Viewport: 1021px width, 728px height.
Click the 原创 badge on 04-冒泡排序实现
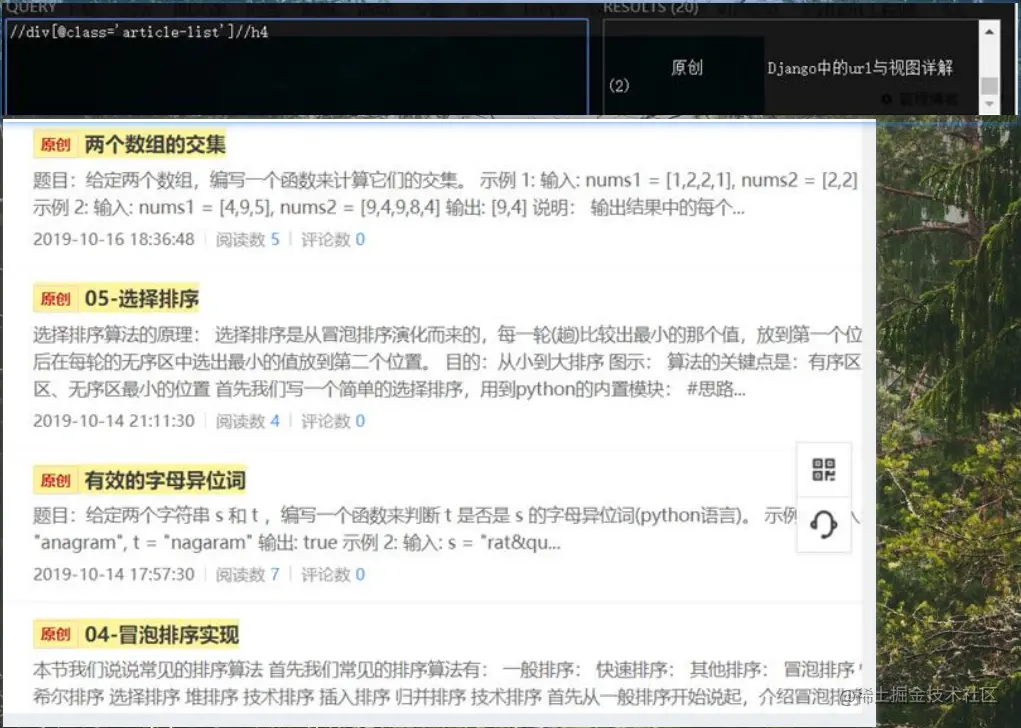click(56, 634)
